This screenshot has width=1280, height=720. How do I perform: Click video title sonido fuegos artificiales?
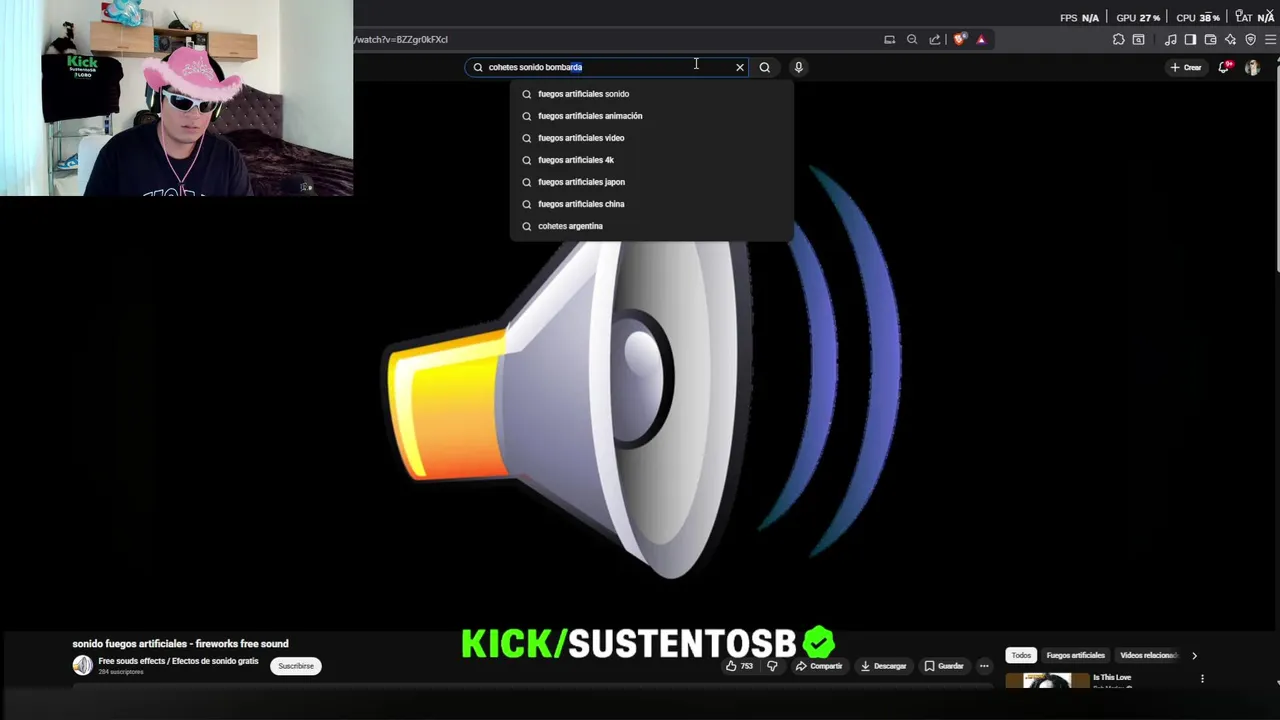pos(180,644)
